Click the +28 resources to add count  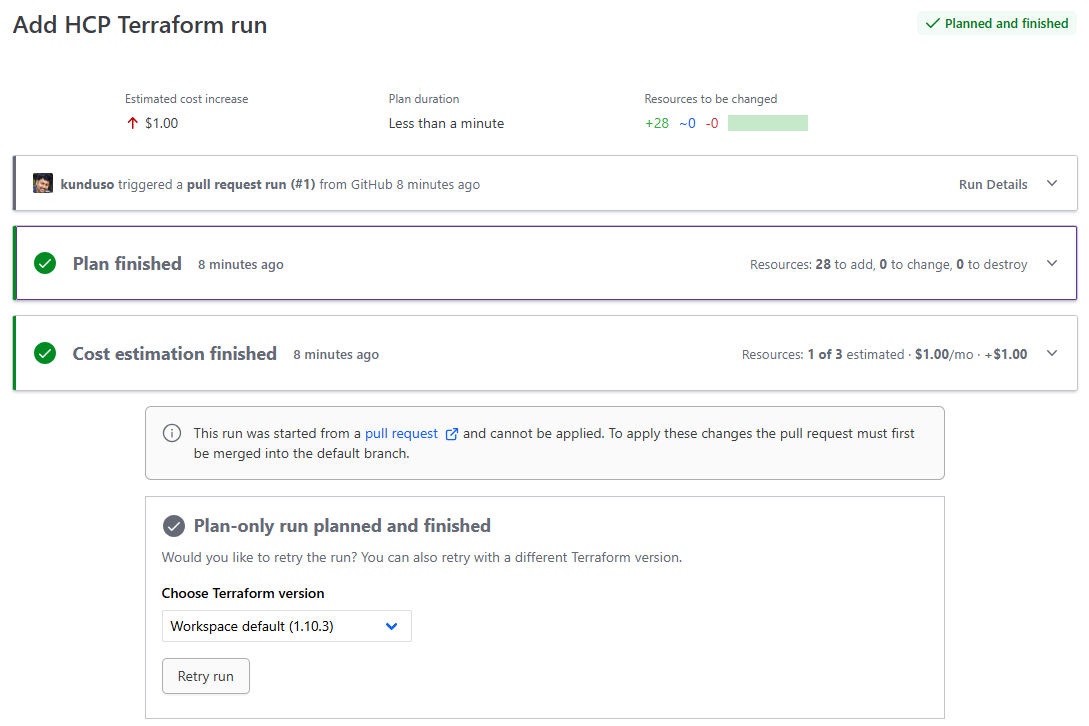657,124
